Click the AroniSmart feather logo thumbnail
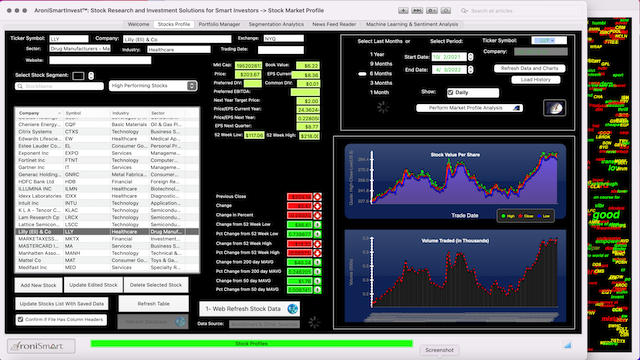The height and width of the screenshot is (360, 640). [555, 108]
